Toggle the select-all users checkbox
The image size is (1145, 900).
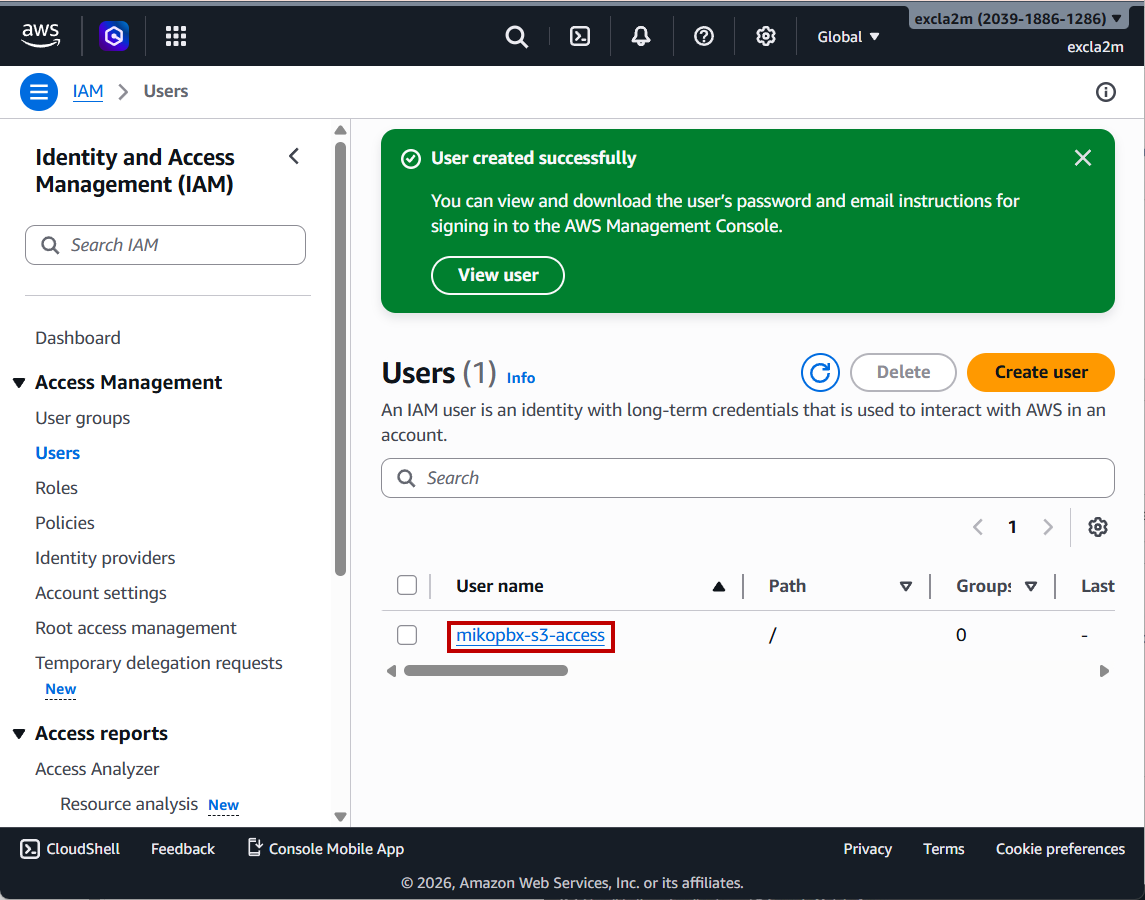[407, 586]
